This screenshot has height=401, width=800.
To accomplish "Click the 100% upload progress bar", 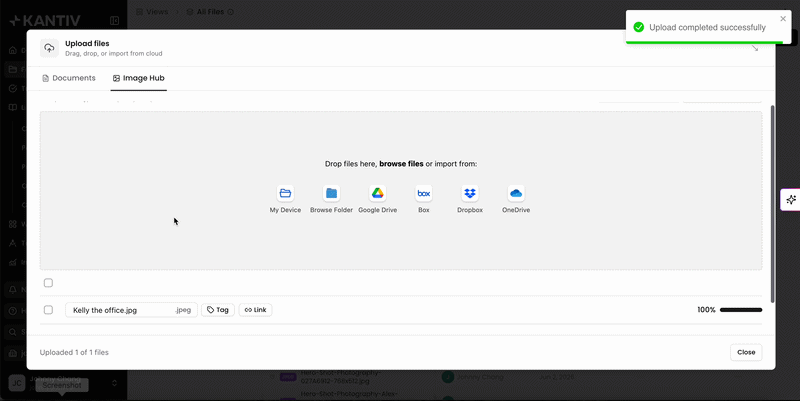I will (741, 310).
